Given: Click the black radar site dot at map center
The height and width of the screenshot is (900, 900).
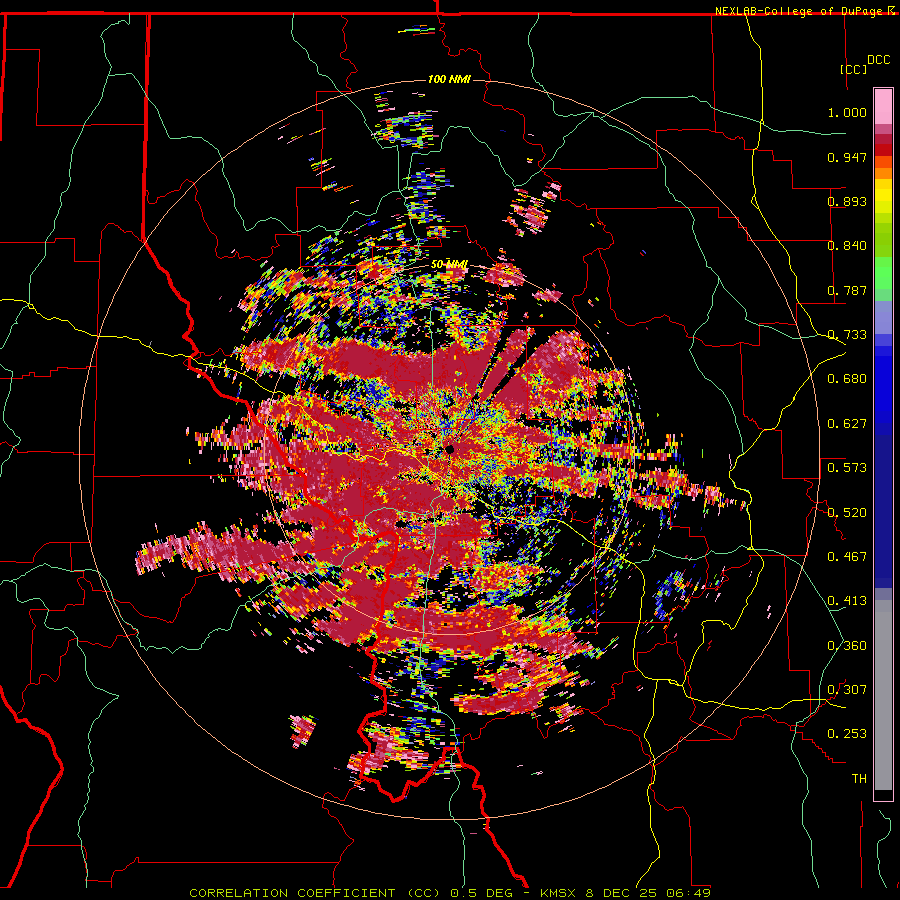Looking at the screenshot, I should [x=449, y=449].
